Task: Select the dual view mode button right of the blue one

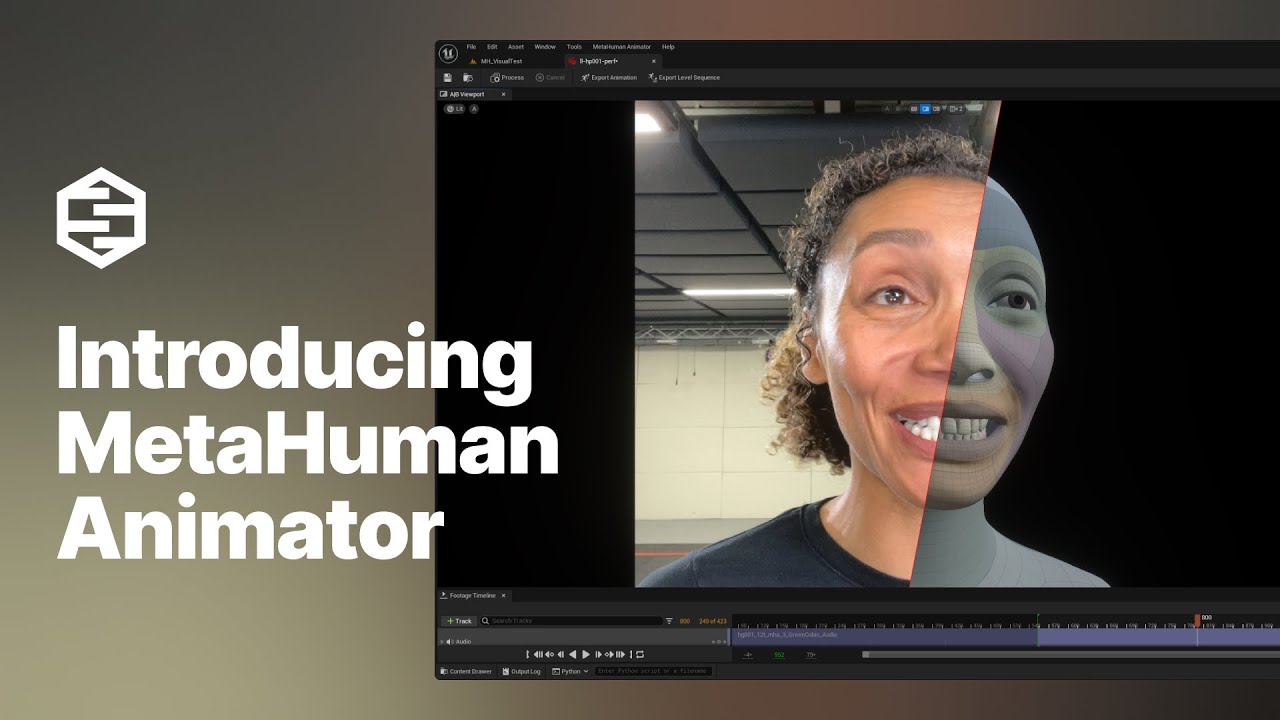Action: tap(937, 108)
